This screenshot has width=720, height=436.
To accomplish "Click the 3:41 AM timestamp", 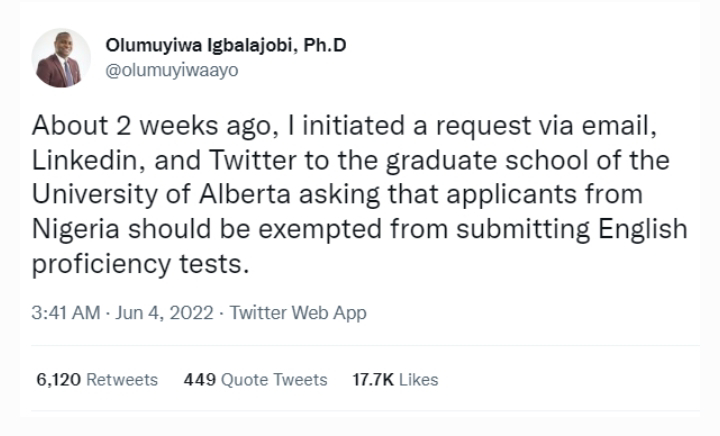I will pos(65,313).
